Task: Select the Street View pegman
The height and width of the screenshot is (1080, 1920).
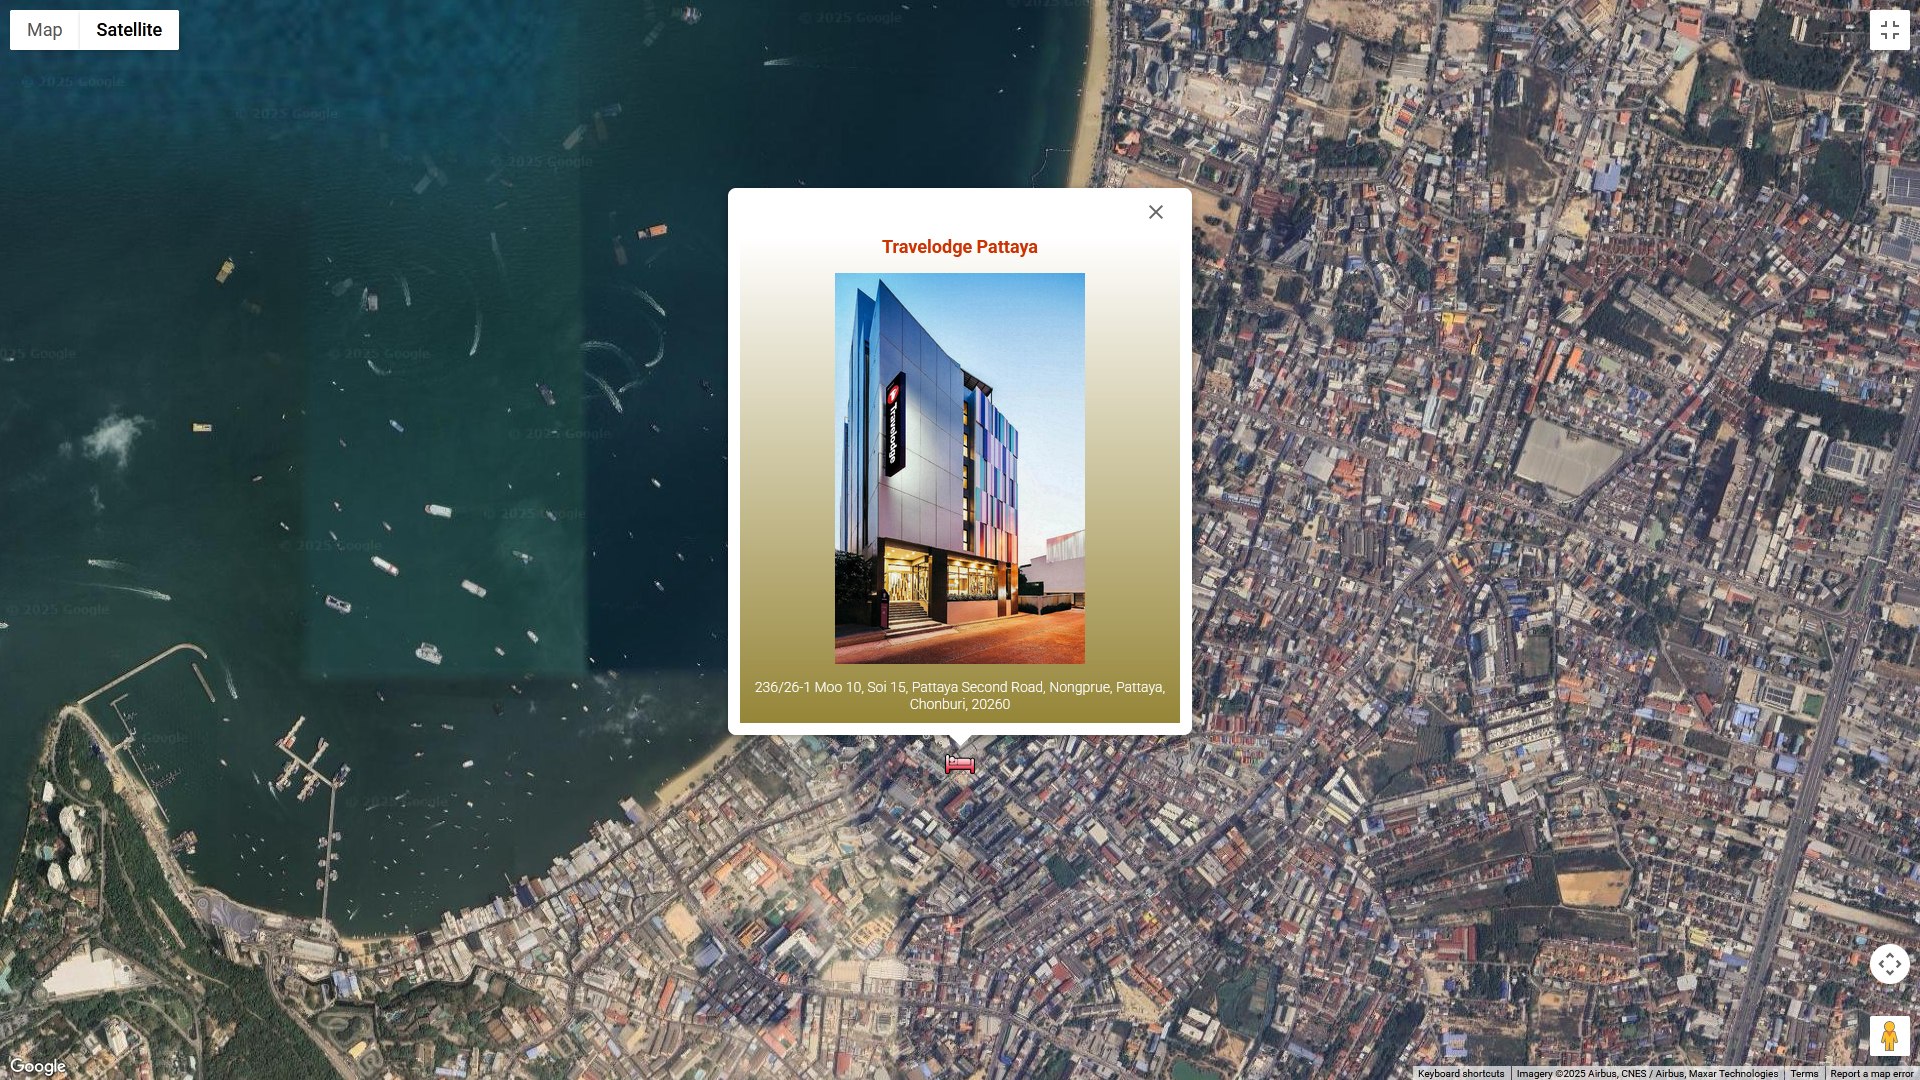Action: [x=1889, y=1036]
